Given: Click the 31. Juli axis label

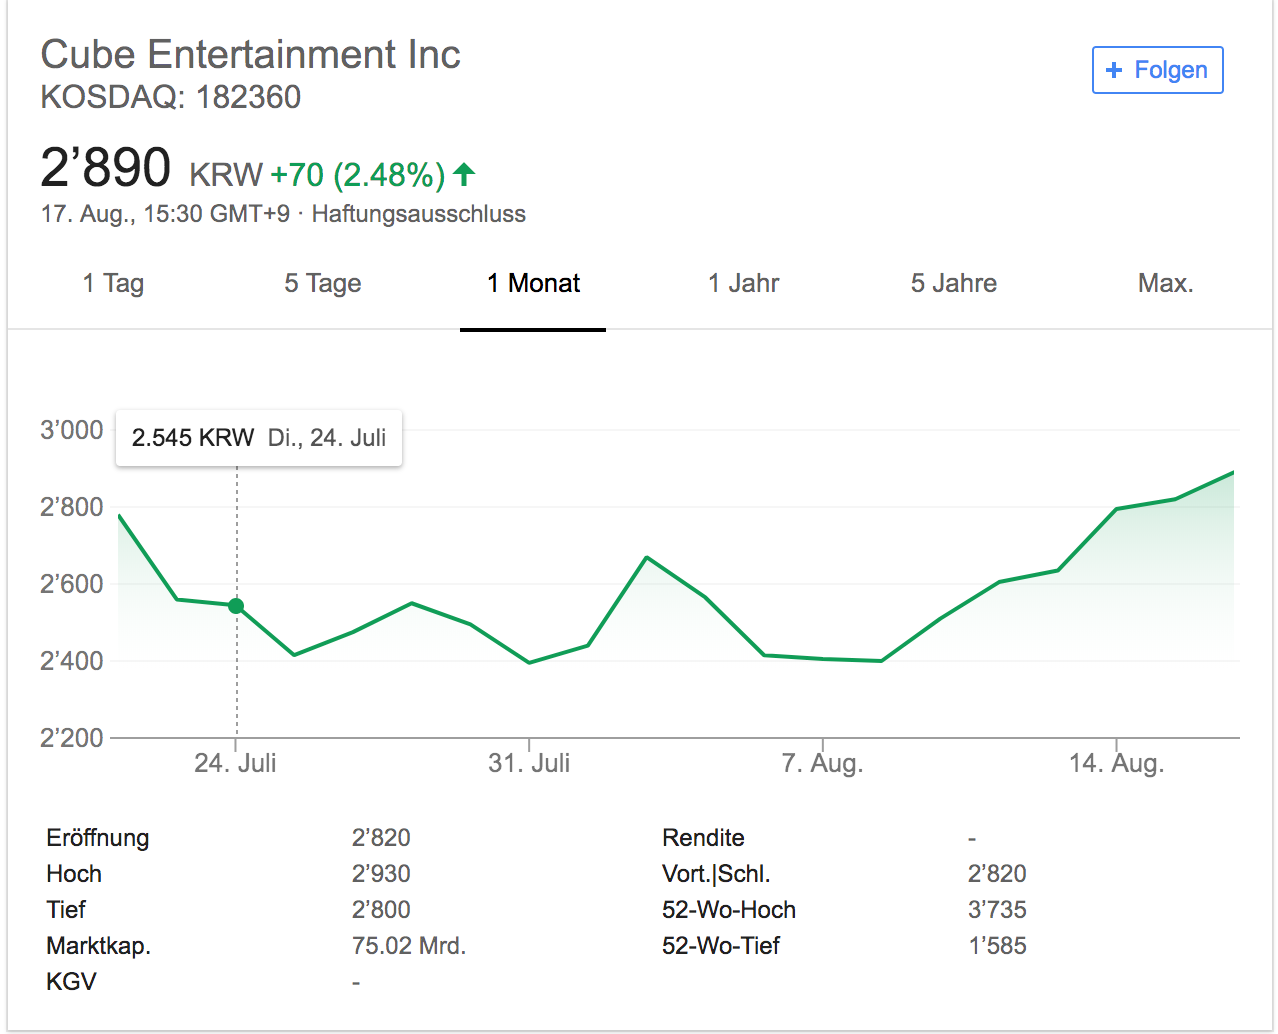Looking at the screenshot, I should 529,763.
